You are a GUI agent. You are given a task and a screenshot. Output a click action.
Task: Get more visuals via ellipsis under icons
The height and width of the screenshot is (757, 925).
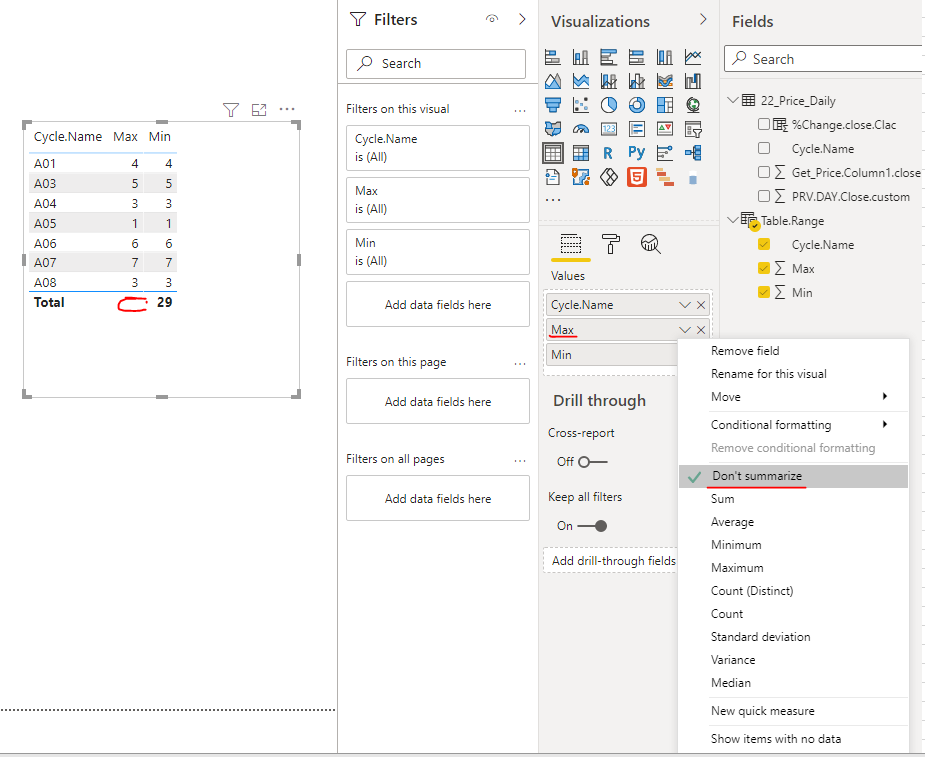pos(553,200)
